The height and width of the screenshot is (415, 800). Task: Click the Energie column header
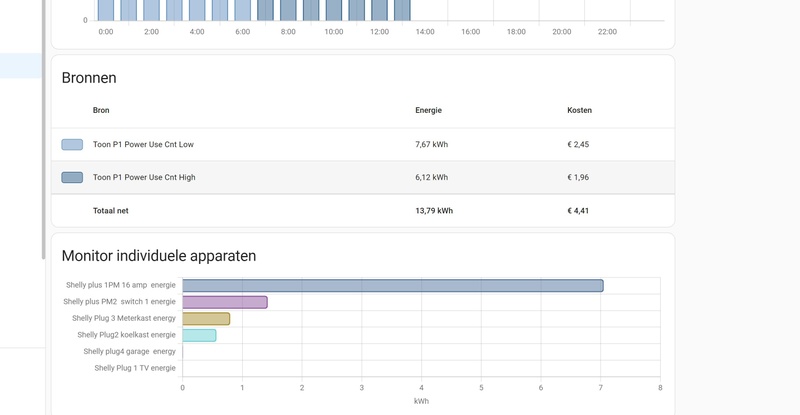[428, 110]
